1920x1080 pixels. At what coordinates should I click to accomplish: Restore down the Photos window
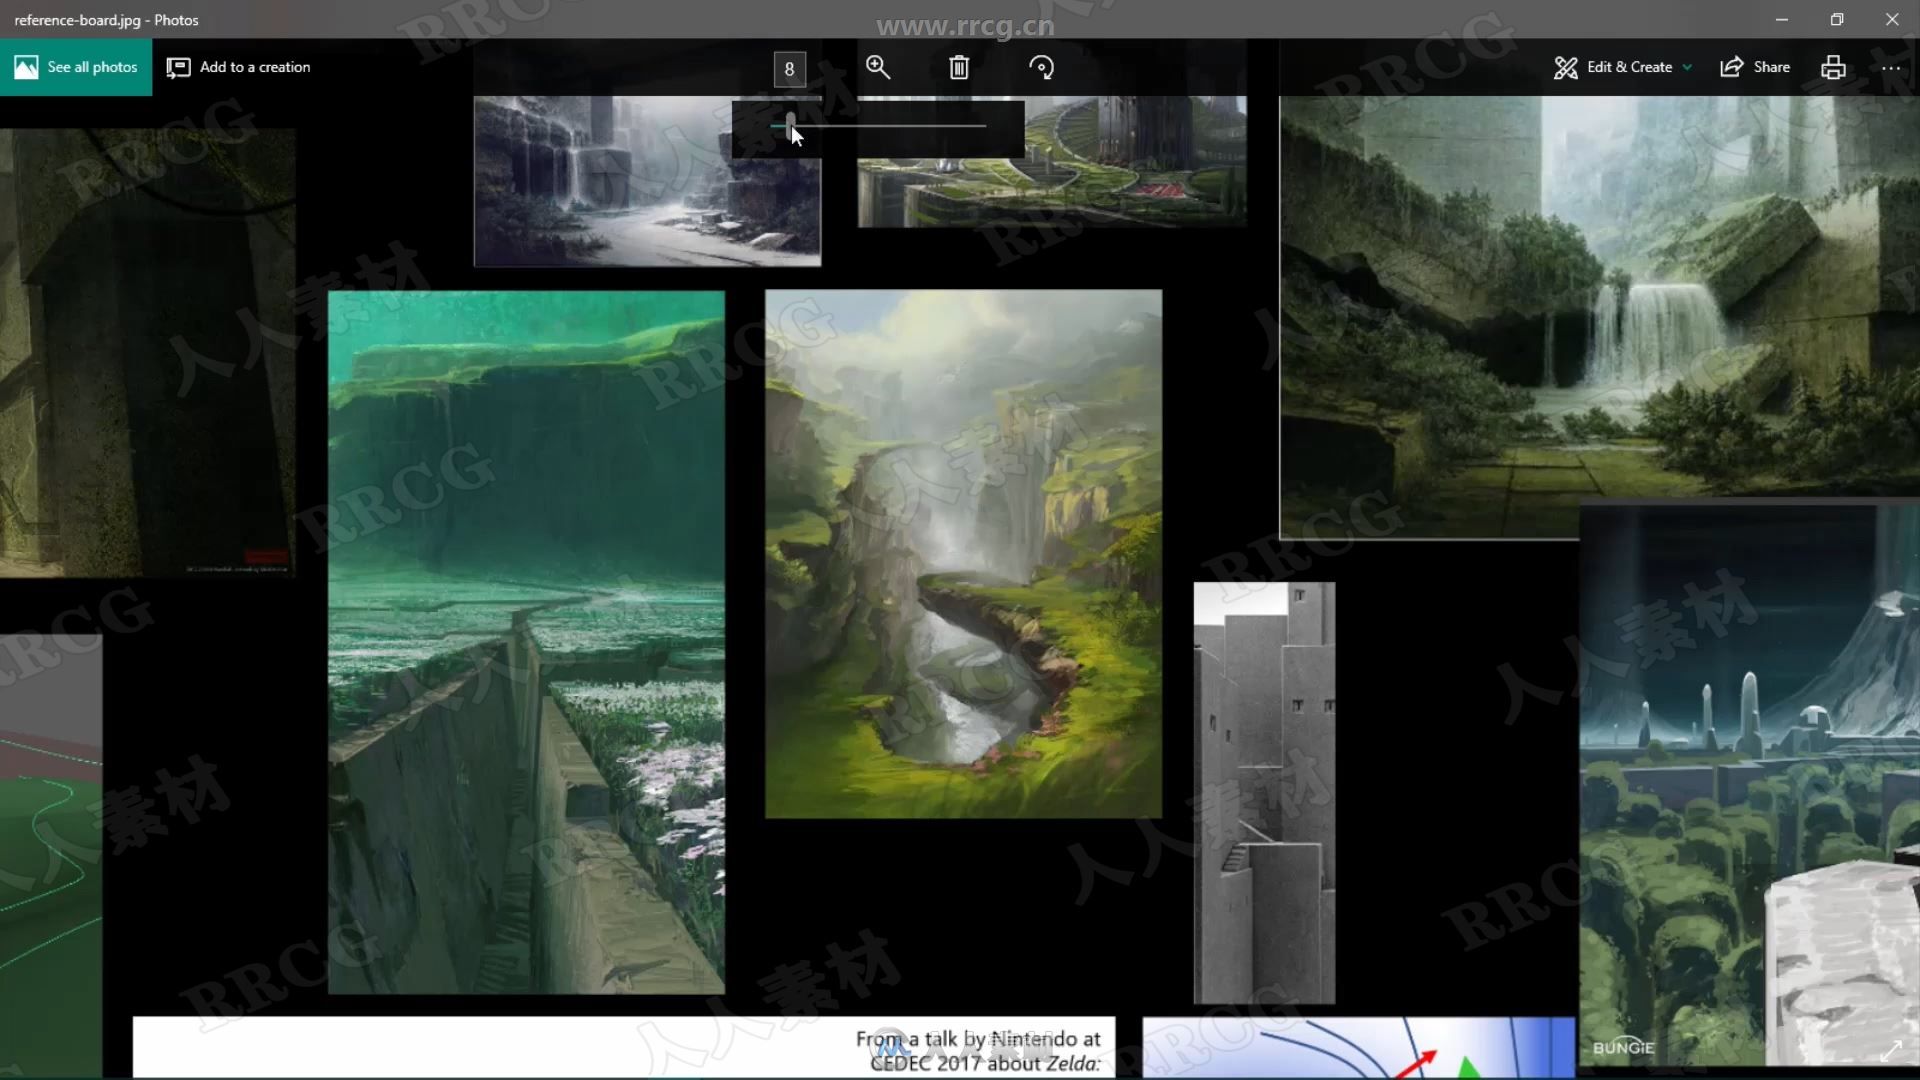1837,19
